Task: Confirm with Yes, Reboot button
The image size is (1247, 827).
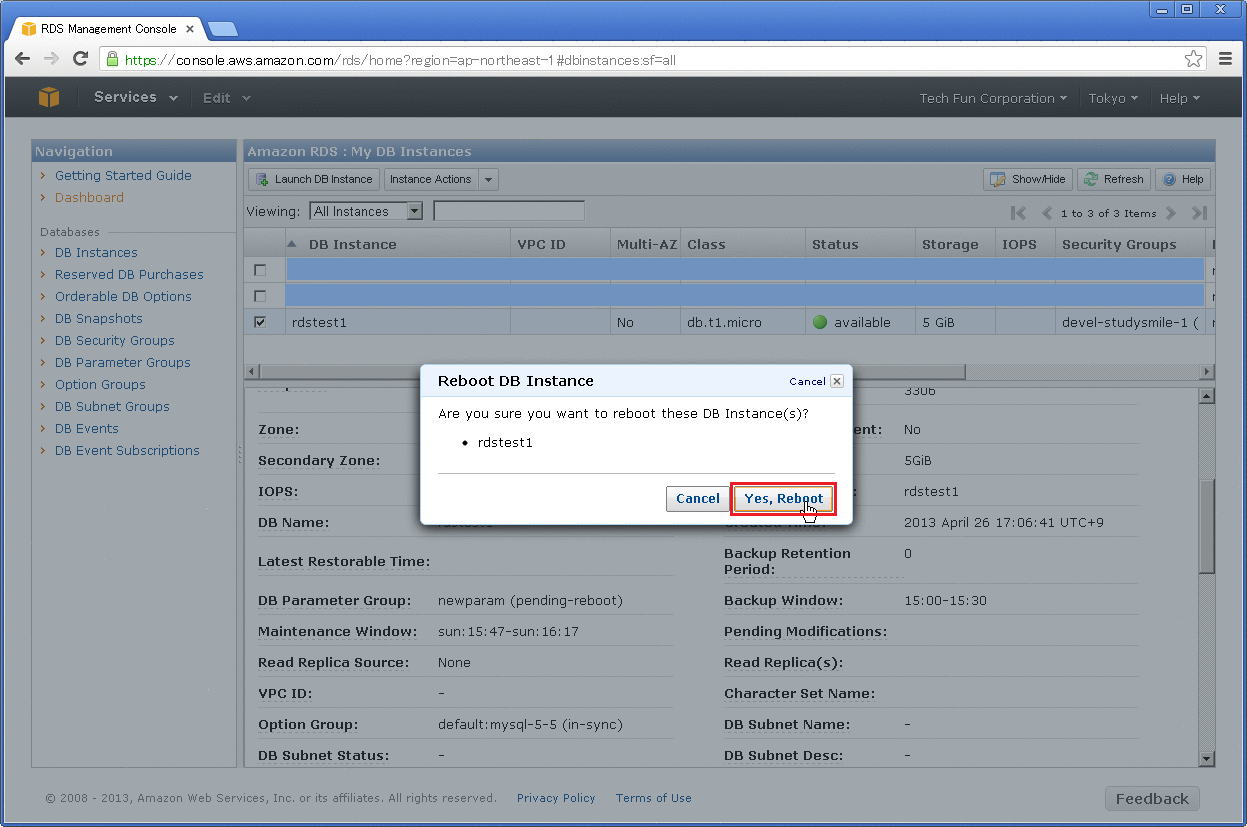Action: [x=784, y=499]
